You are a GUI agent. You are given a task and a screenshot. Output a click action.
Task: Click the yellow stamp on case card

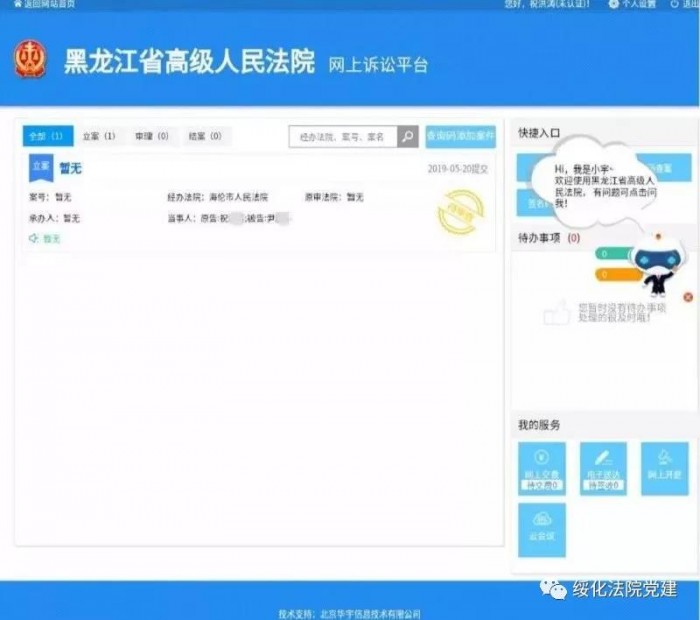461,212
